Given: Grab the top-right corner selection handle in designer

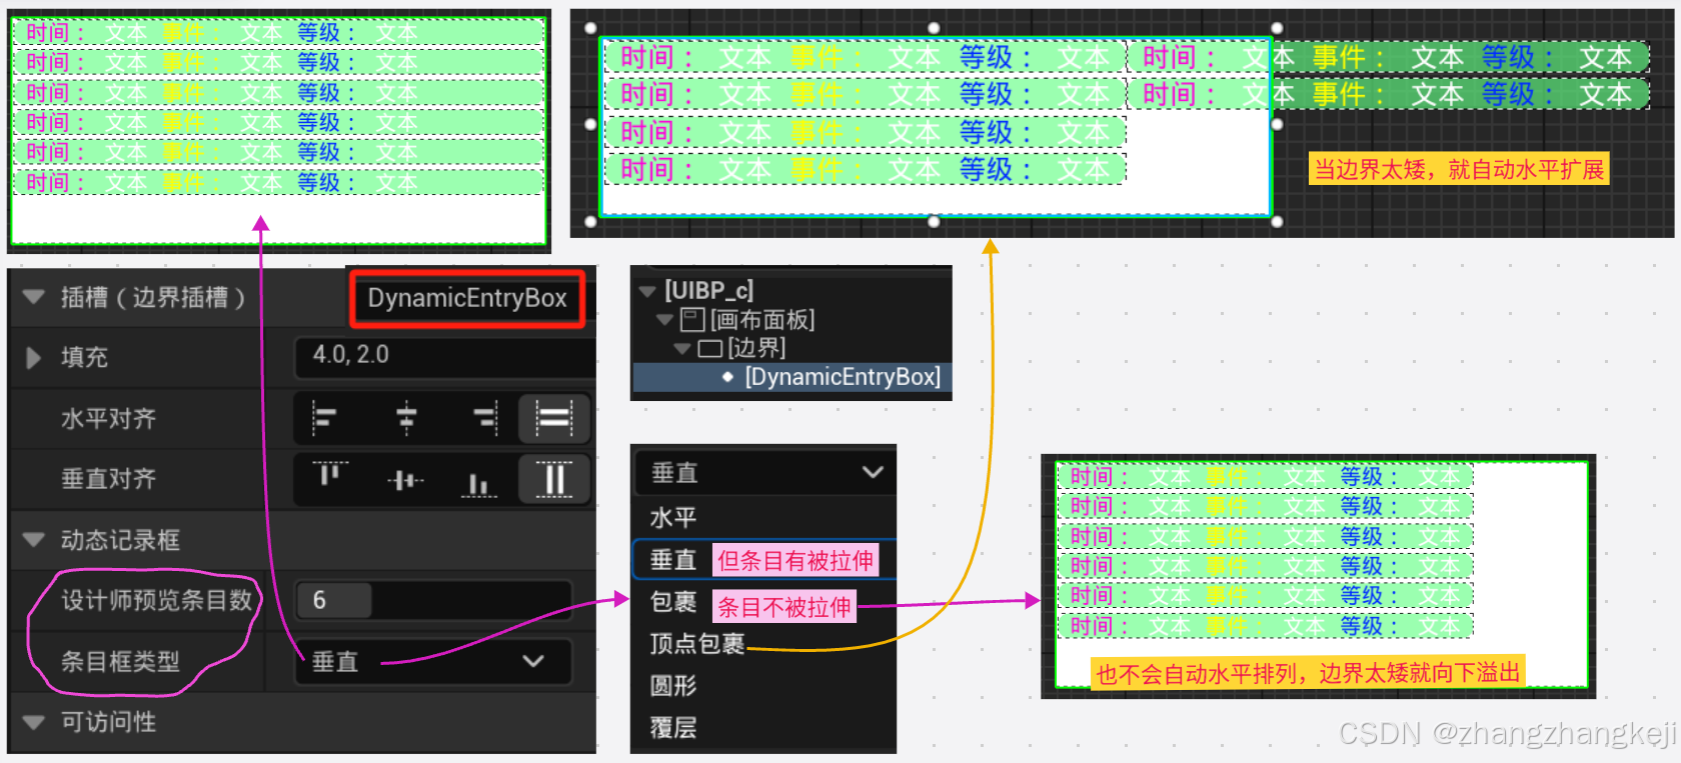Looking at the screenshot, I should pyautogui.click(x=1277, y=28).
